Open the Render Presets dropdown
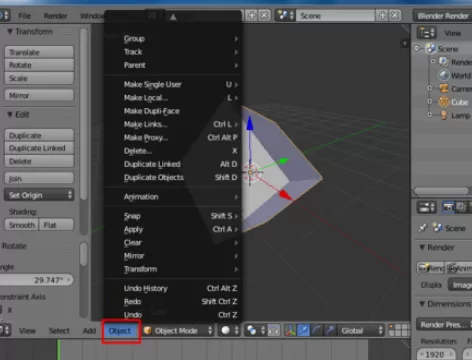Screen dimensions: 472x360 (x=444, y=324)
